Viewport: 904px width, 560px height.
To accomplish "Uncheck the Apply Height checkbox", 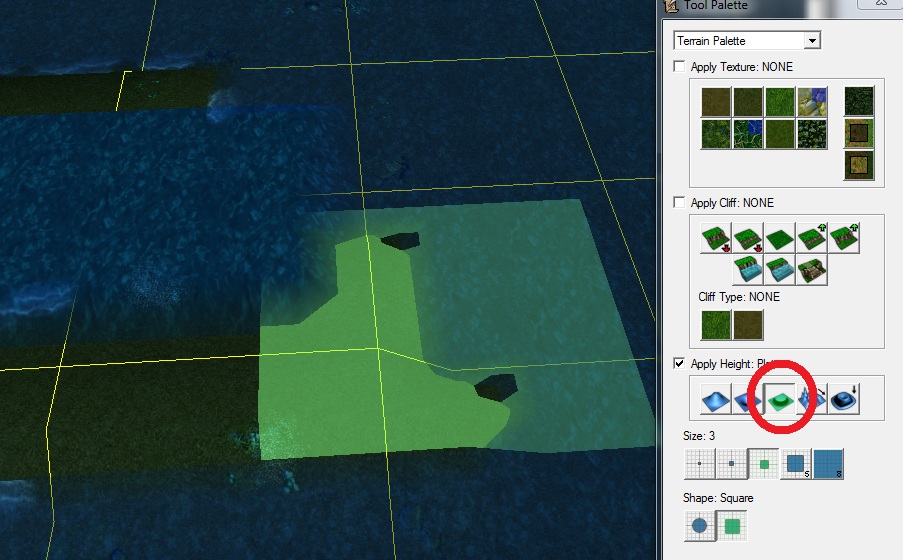I will (x=680, y=363).
